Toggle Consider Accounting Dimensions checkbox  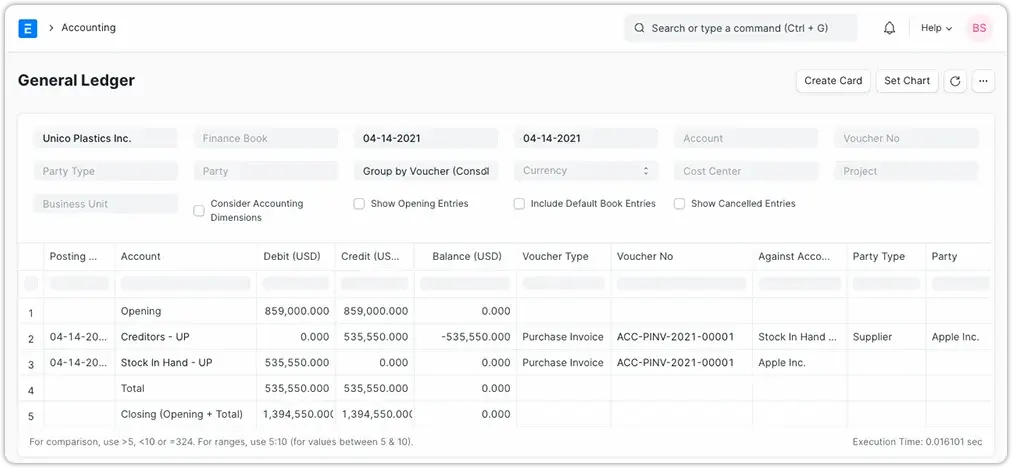199,210
